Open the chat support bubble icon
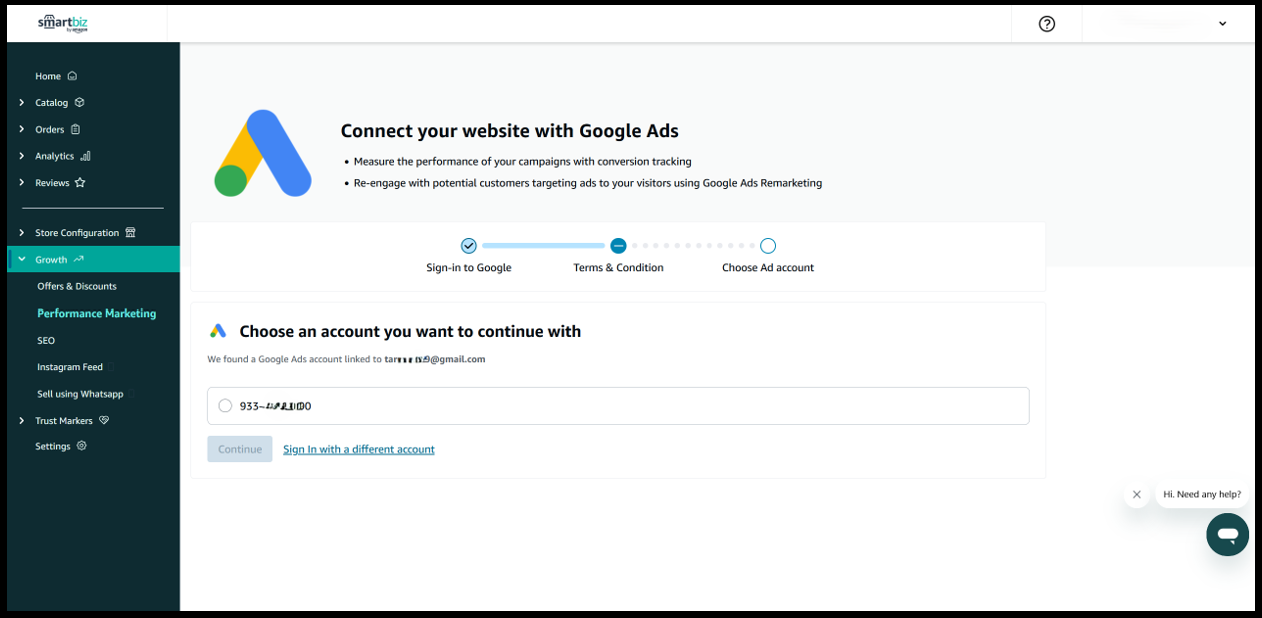The height and width of the screenshot is (618, 1262). click(1227, 535)
